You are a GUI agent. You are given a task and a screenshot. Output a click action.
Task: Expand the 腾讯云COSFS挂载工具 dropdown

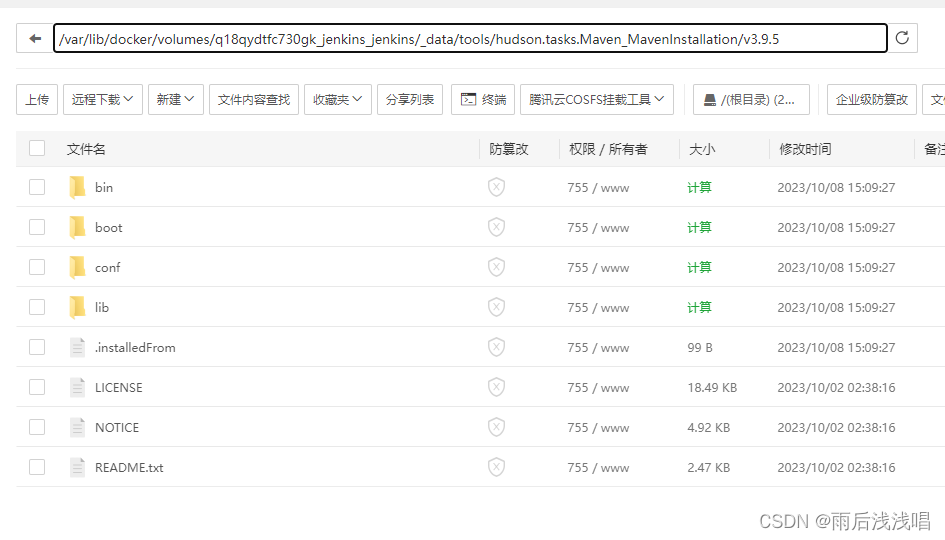pos(597,99)
